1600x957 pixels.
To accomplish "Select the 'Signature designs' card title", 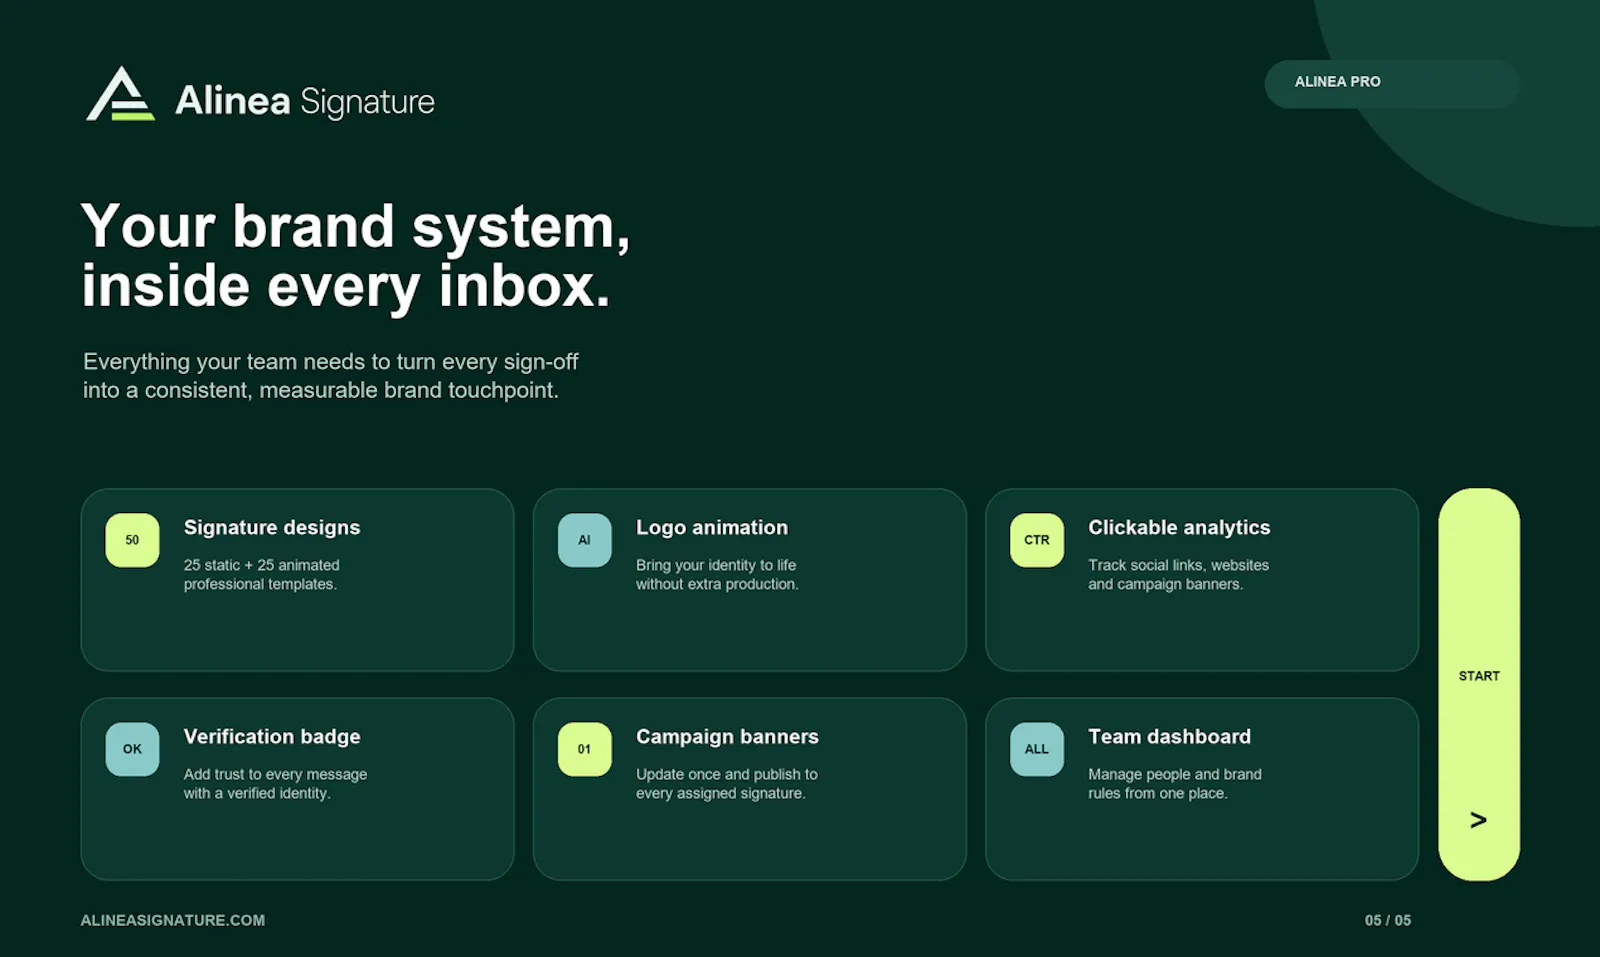I will click(x=272, y=528).
